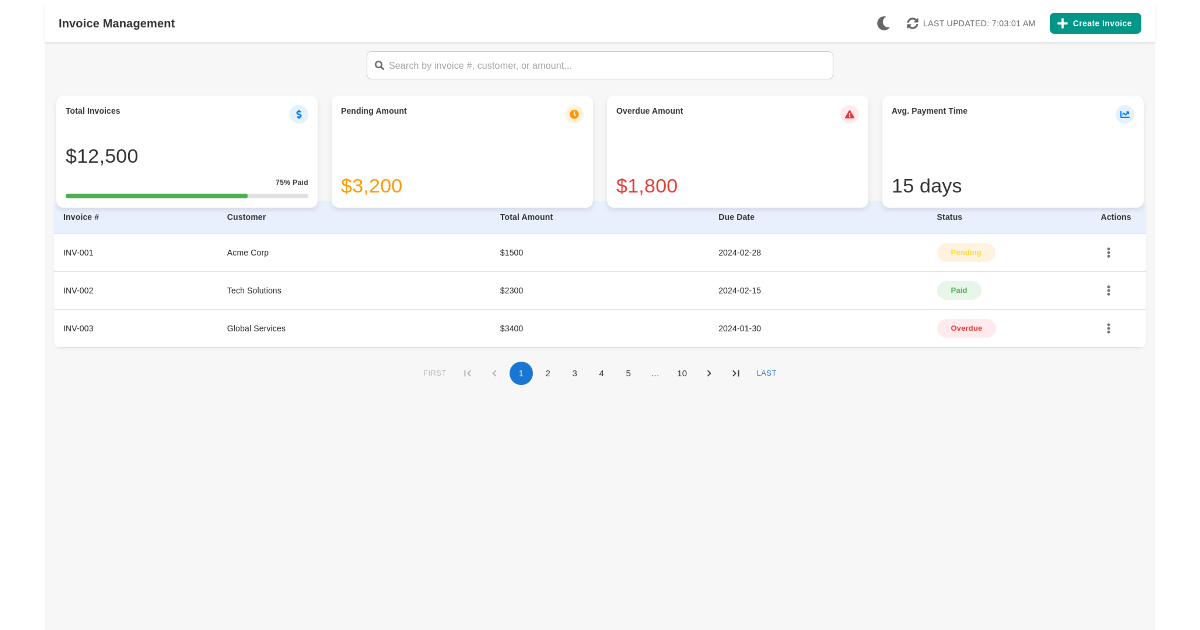This screenshot has width=1200, height=630.
Task: Expand the three-dot menu for INV-003
Action: click(x=1108, y=328)
